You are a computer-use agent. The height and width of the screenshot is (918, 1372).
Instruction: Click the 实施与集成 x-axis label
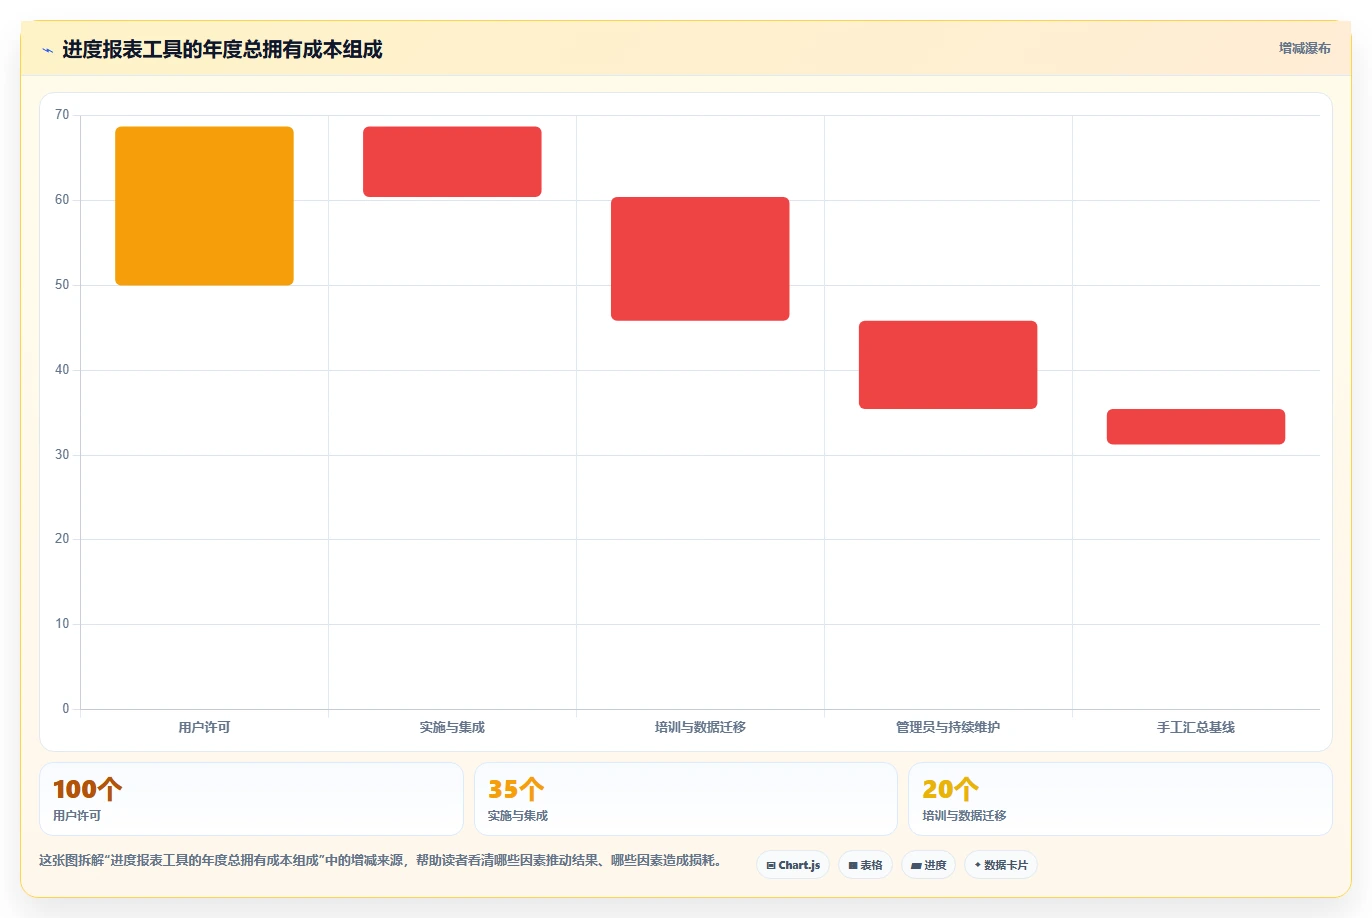coord(452,727)
